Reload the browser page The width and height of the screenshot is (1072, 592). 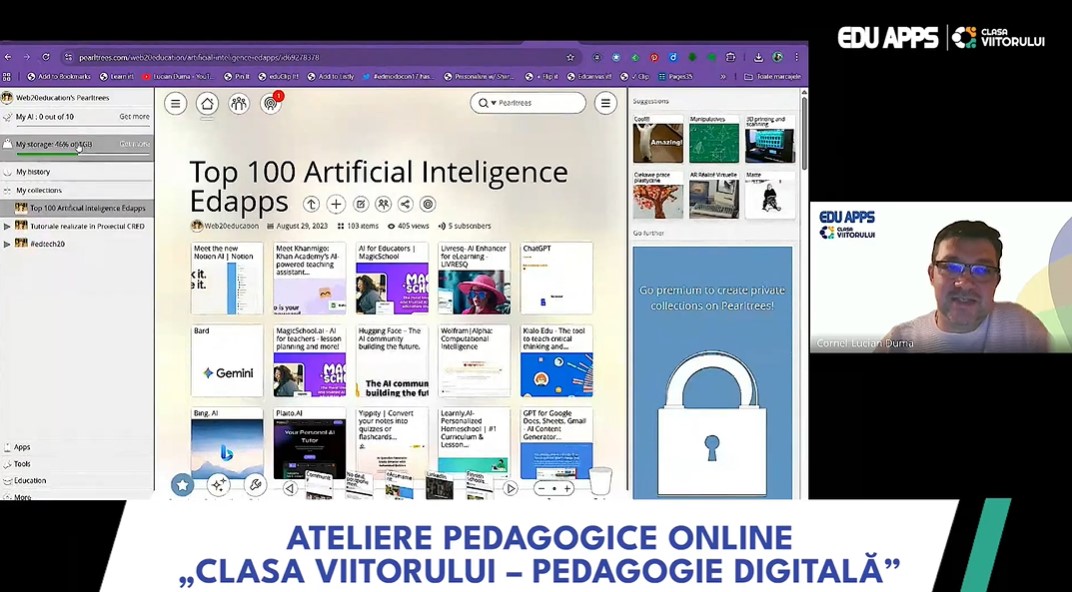(x=46, y=57)
